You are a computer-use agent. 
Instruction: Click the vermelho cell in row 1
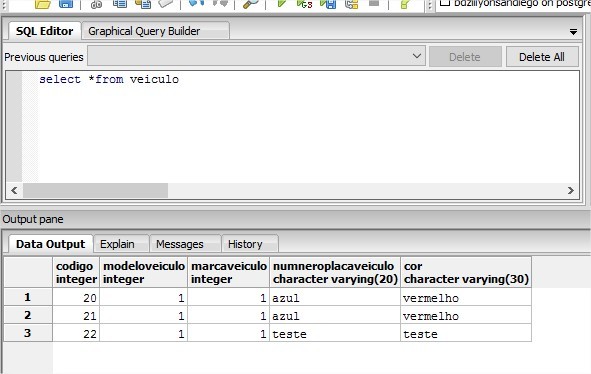coord(466,297)
